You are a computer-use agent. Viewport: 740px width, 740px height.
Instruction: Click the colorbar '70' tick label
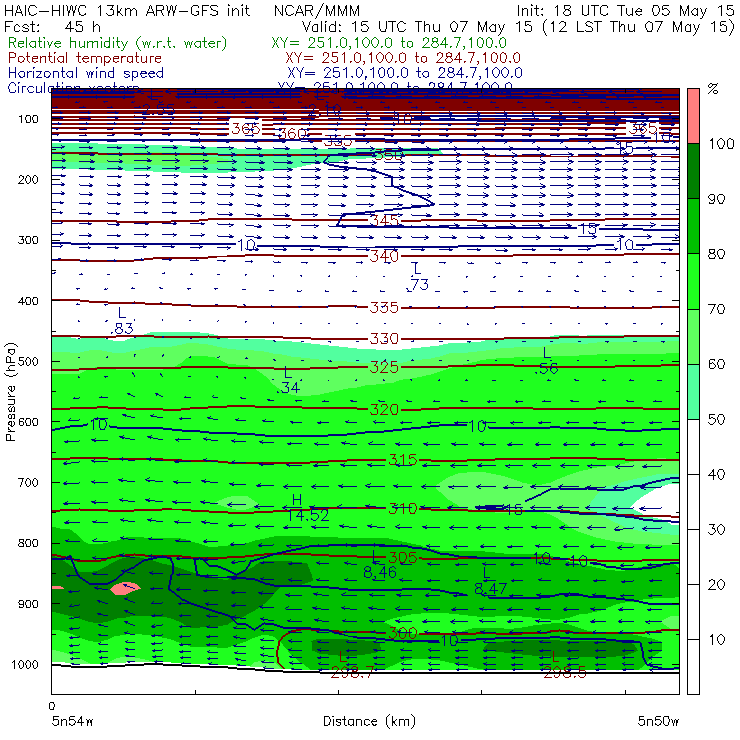(x=716, y=309)
